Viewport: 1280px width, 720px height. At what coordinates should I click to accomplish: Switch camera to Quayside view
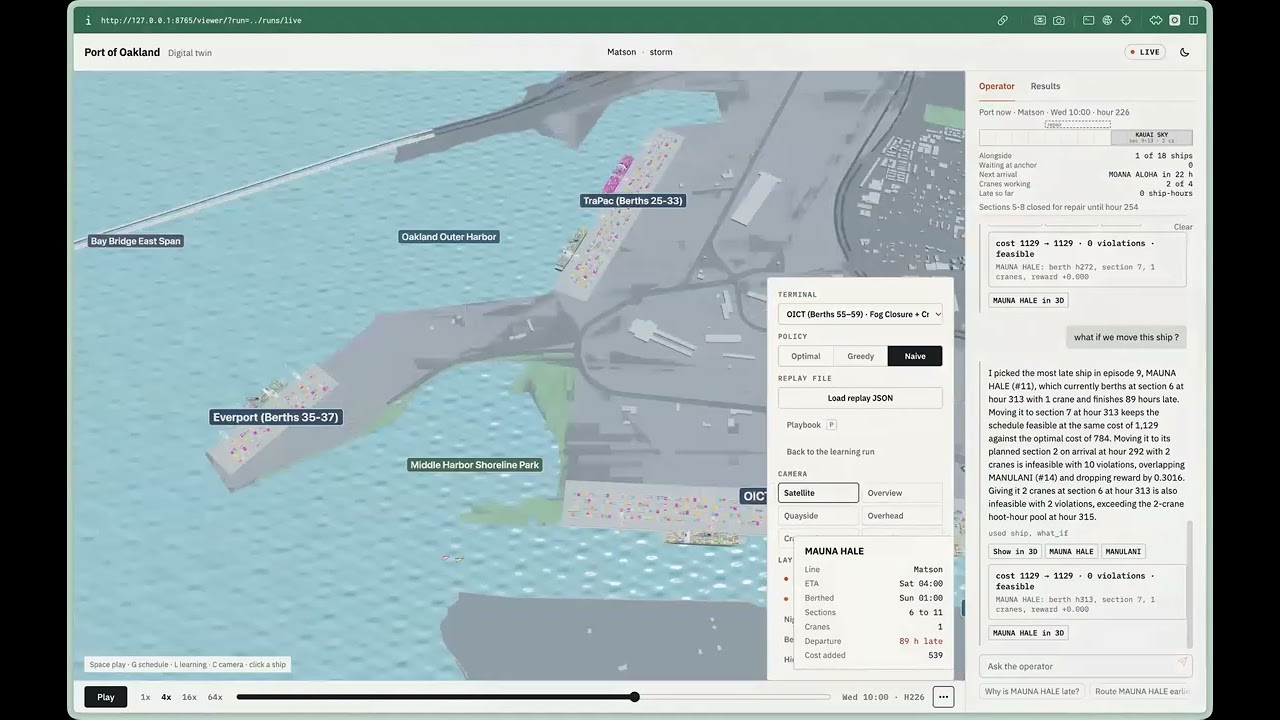818,516
